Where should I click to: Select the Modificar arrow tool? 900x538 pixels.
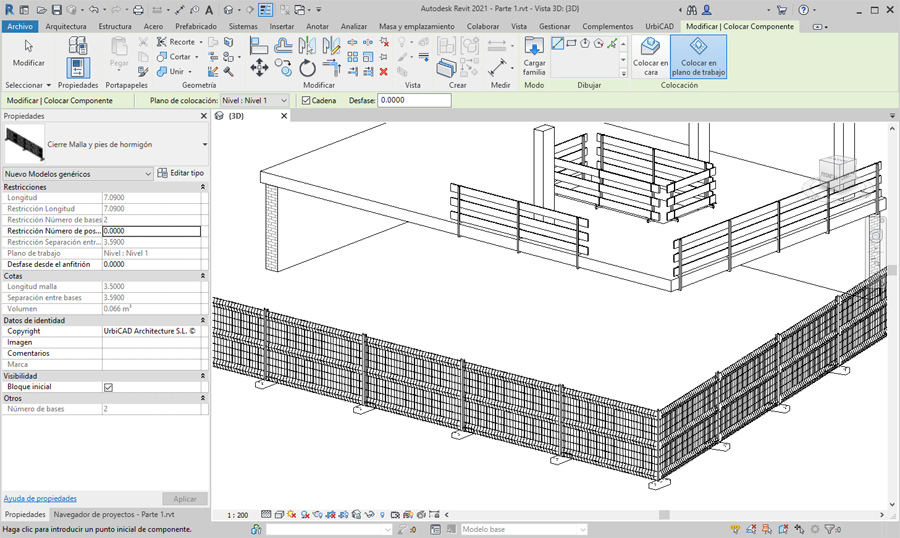click(x=28, y=51)
